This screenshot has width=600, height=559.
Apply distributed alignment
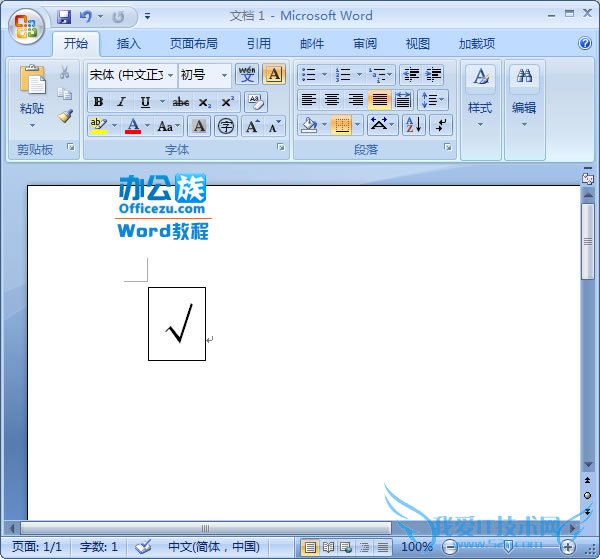click(403, 100)
